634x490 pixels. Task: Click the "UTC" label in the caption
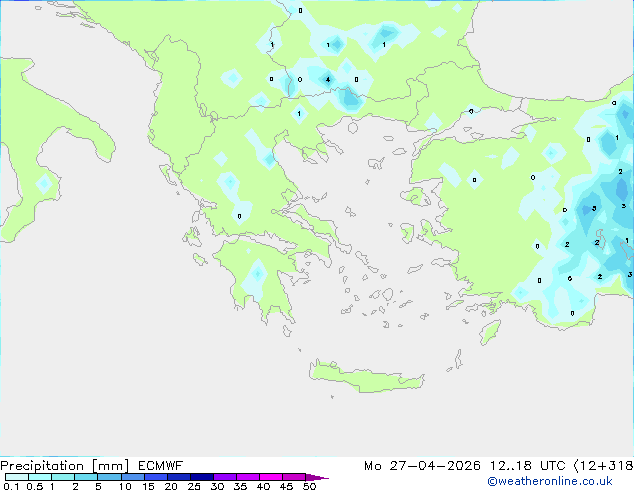tap(552, 466)
